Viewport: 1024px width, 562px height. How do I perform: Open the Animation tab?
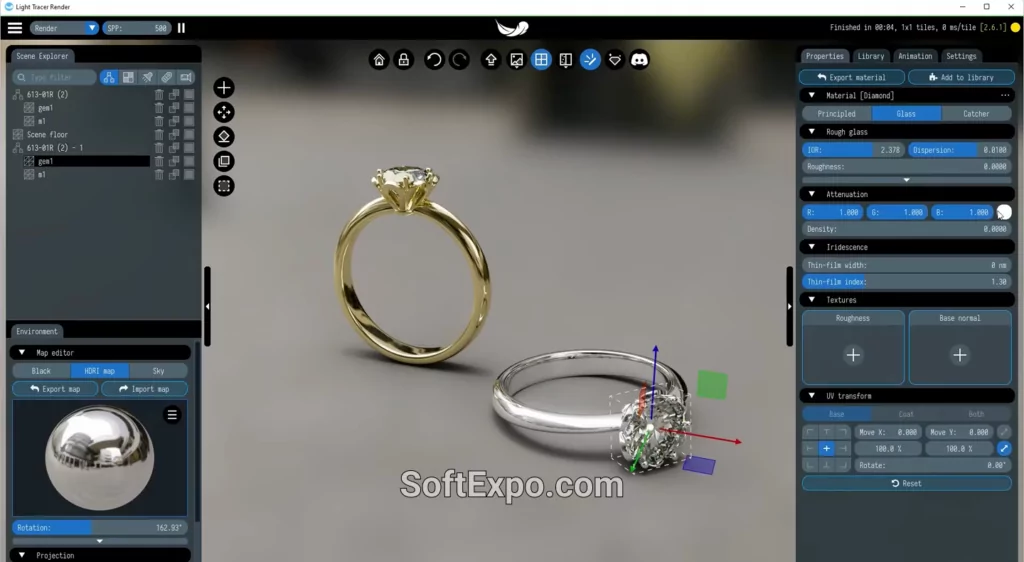pos(915,56)
